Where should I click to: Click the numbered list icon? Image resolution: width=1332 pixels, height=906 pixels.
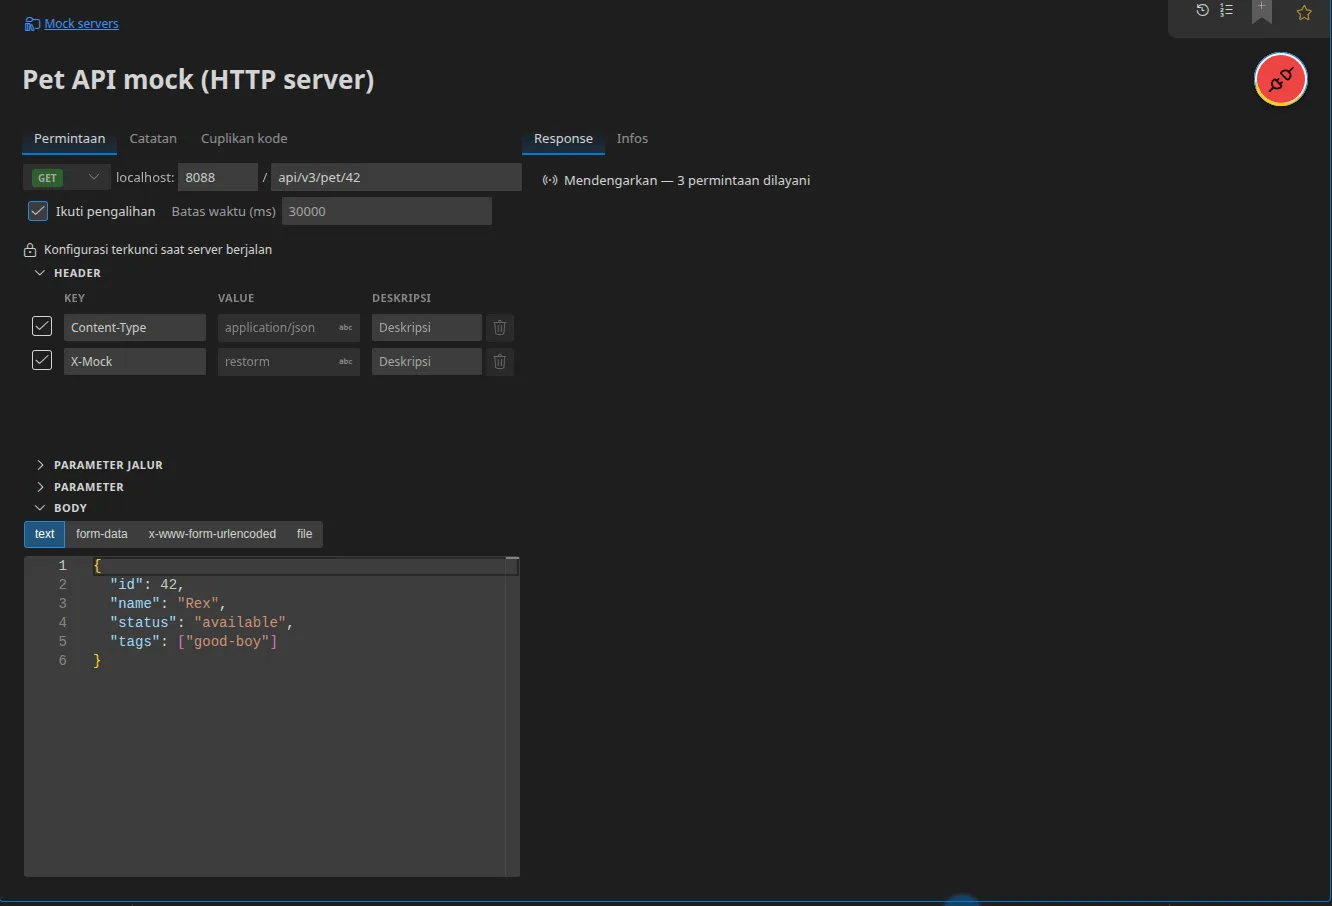pos(1227,11)
